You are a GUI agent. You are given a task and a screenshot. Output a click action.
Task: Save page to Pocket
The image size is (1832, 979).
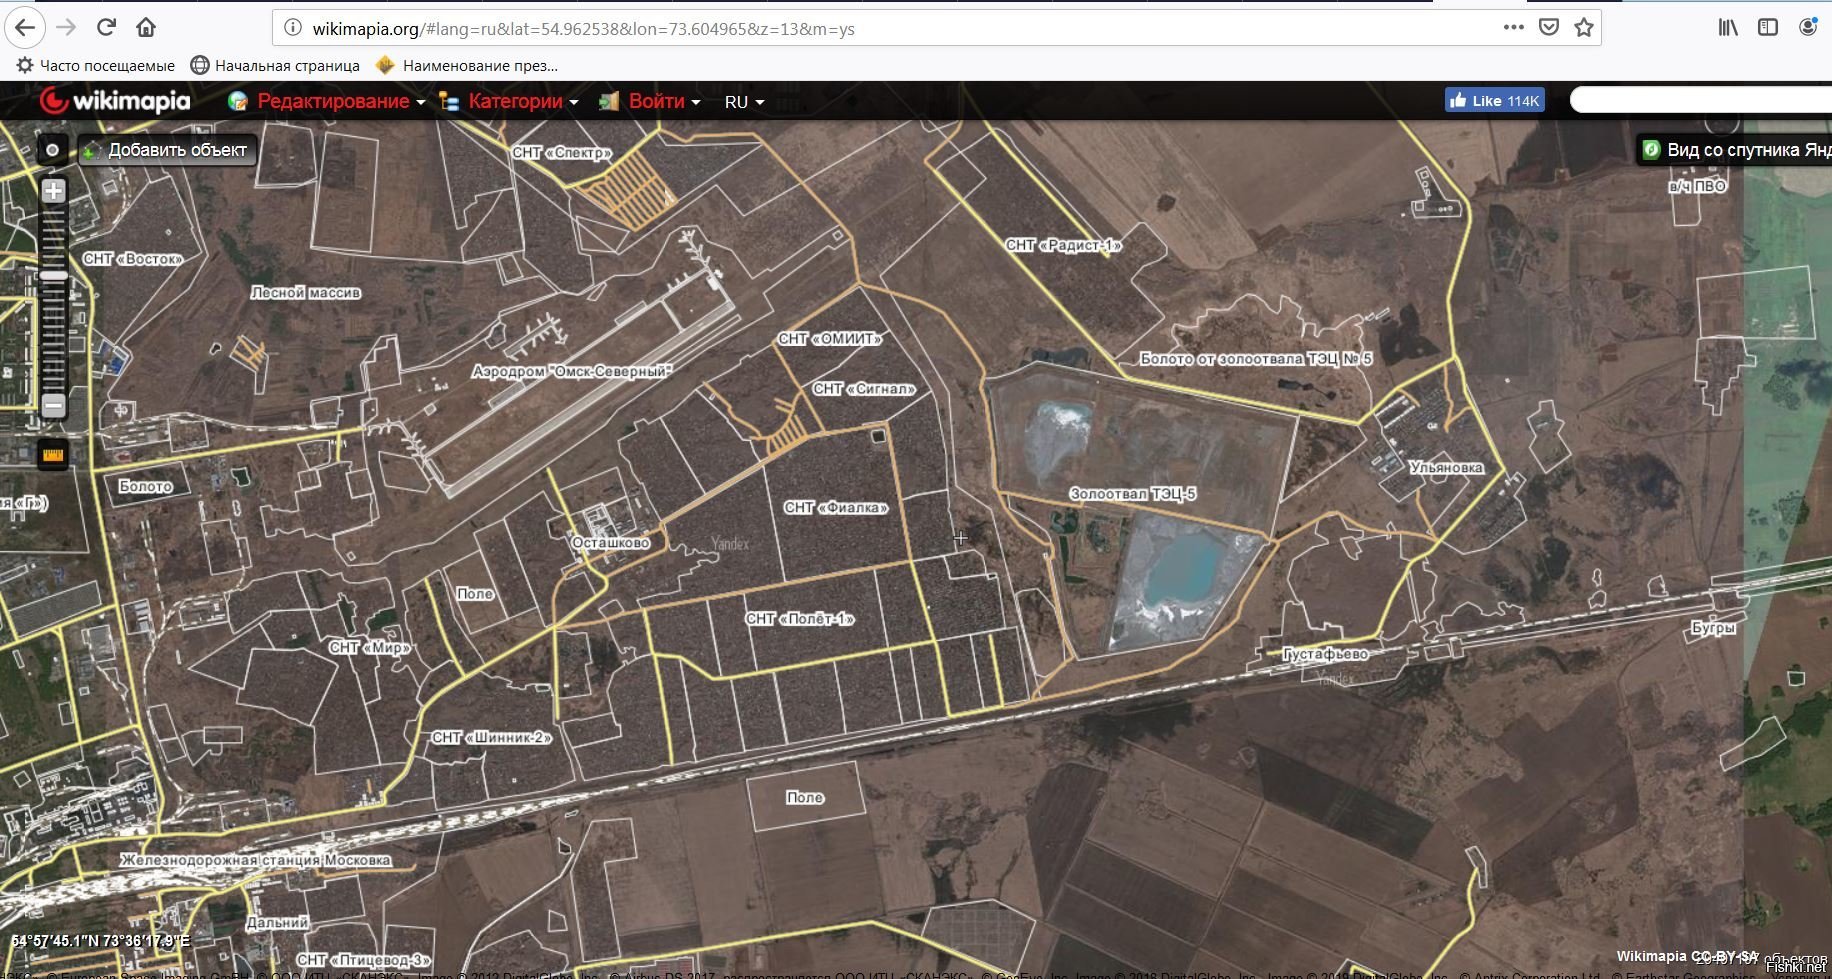pos(1549,28)
